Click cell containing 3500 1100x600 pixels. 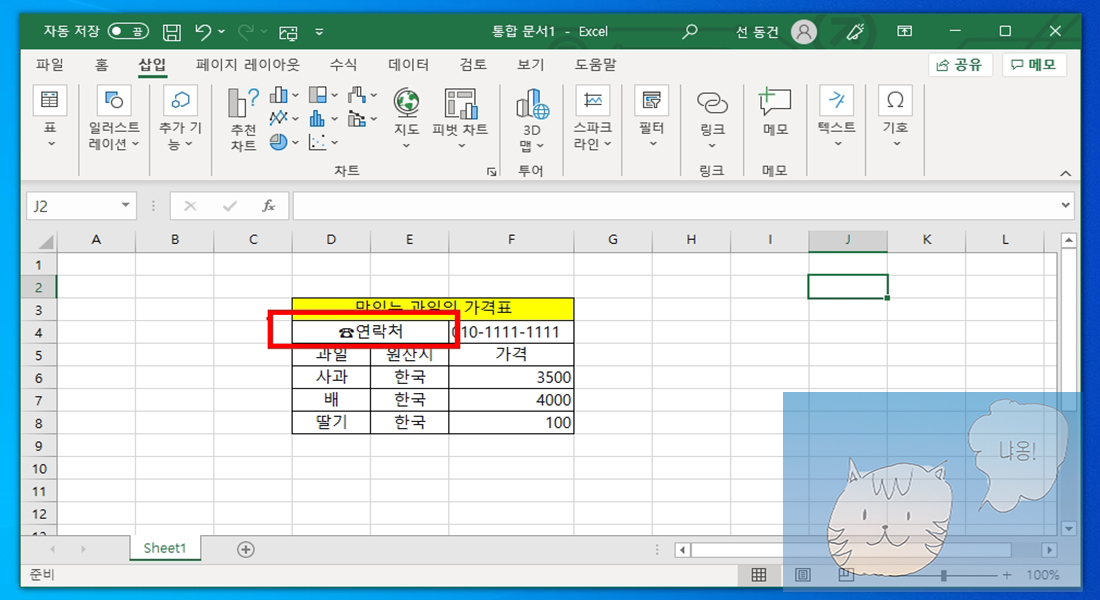point(511,378)
